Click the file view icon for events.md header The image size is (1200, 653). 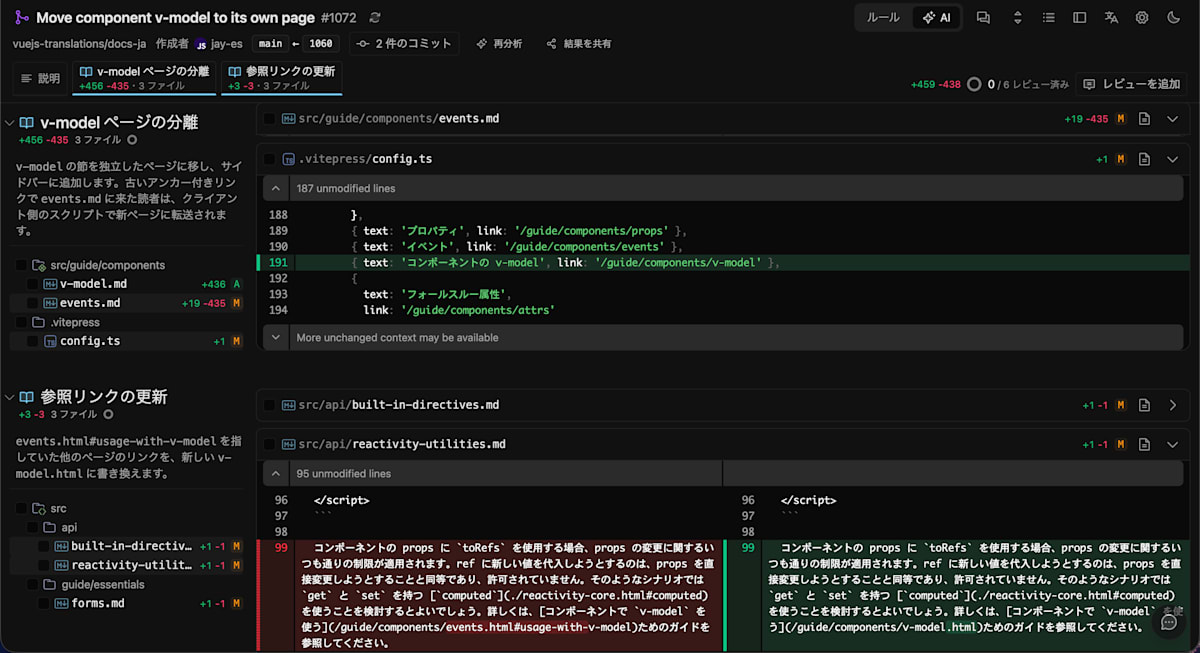point(1145,119)
